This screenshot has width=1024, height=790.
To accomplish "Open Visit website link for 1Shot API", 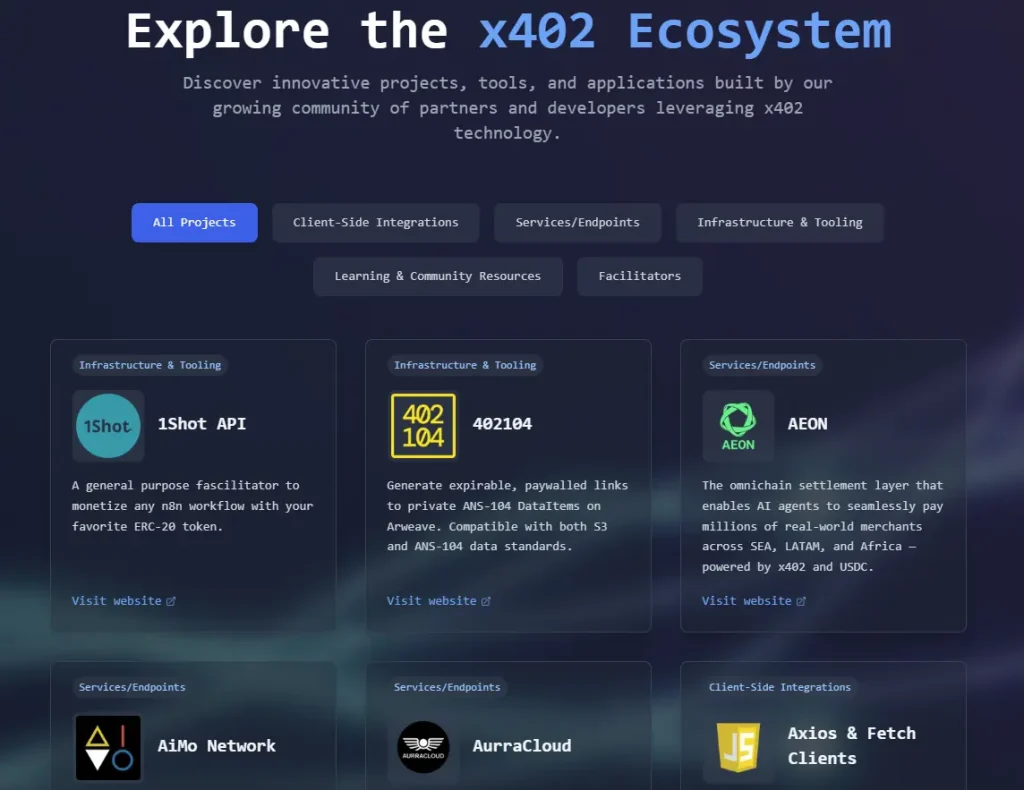I will point(116,600).
